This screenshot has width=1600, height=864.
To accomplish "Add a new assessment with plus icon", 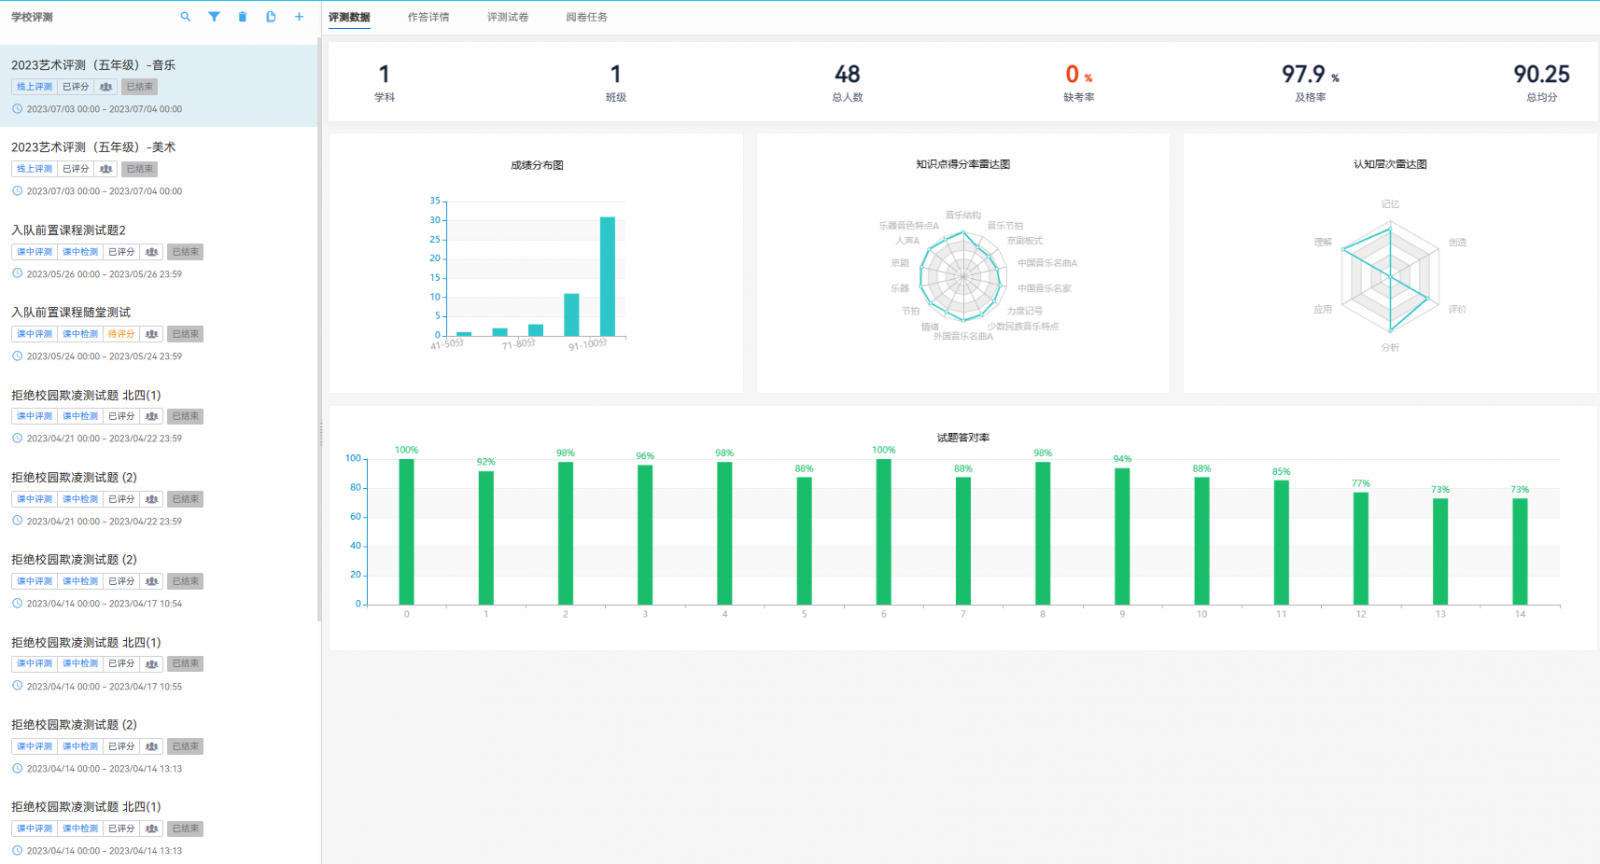I will [299, 17].
